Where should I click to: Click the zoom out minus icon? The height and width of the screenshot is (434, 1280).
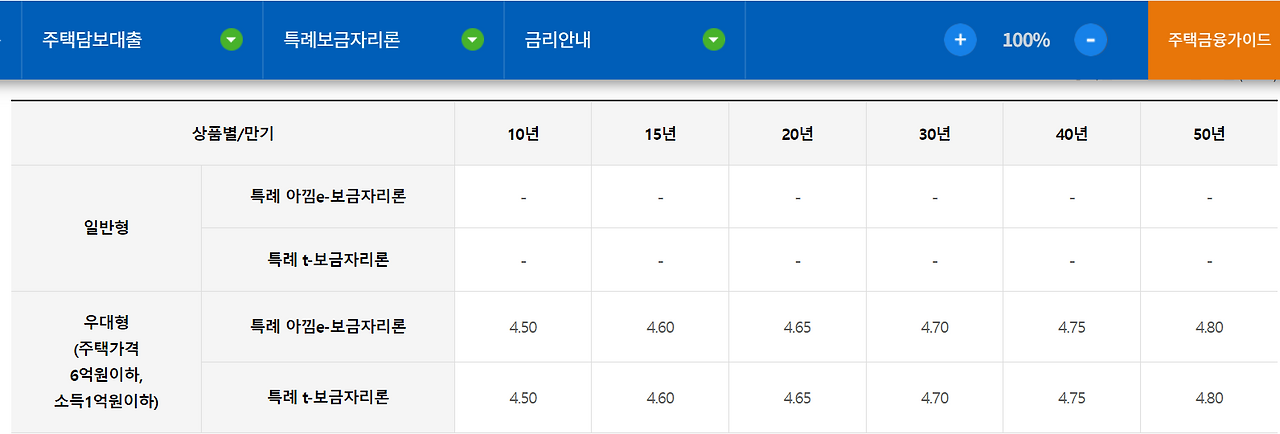click(x=1090, y=40)
